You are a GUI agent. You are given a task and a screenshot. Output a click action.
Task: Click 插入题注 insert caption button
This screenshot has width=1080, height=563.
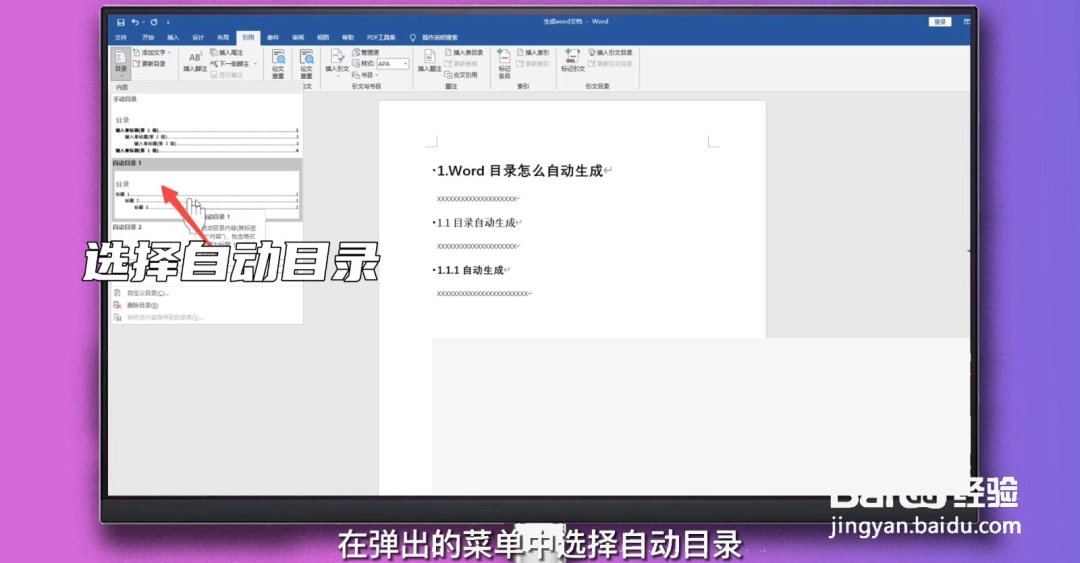[x=429, y=61]
